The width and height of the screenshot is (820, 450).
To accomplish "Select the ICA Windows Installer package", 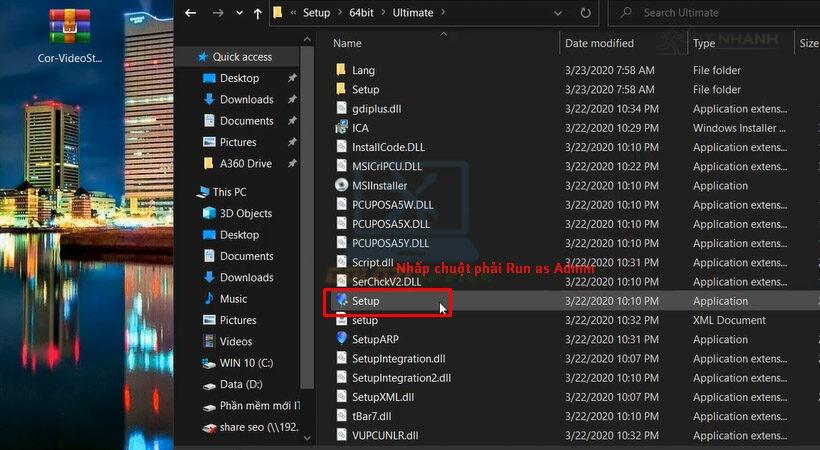I will tap(360, 128).
